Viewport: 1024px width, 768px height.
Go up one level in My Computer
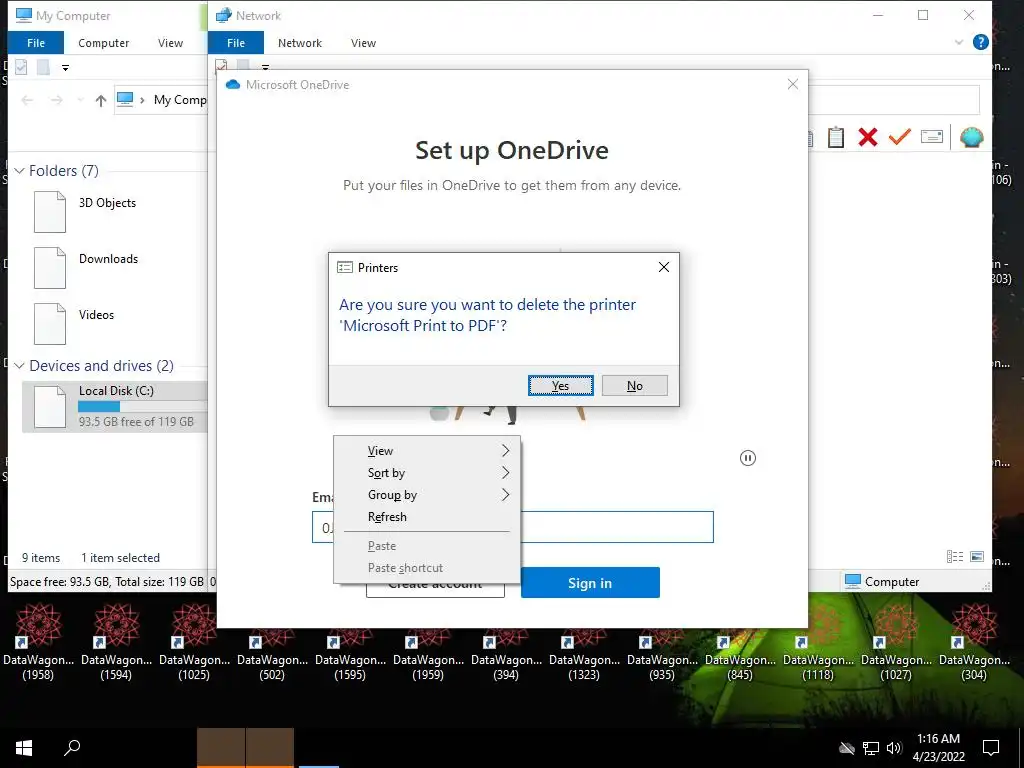point(101,100)
